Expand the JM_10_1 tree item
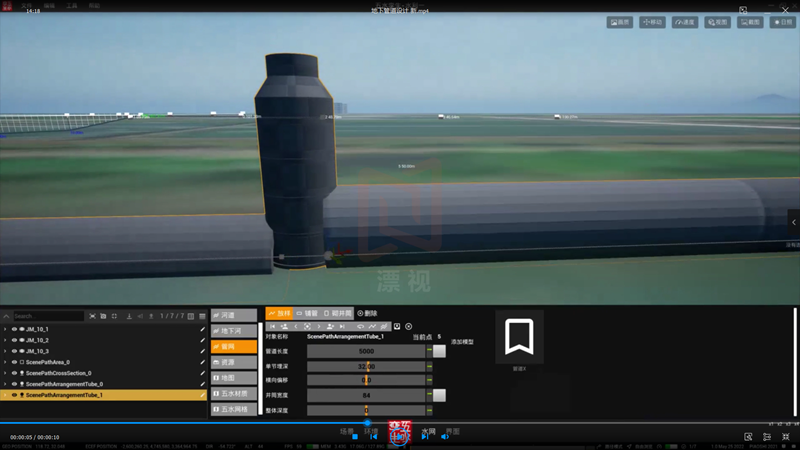The width and height of the screenshot is (800, 450). (5, 329)
